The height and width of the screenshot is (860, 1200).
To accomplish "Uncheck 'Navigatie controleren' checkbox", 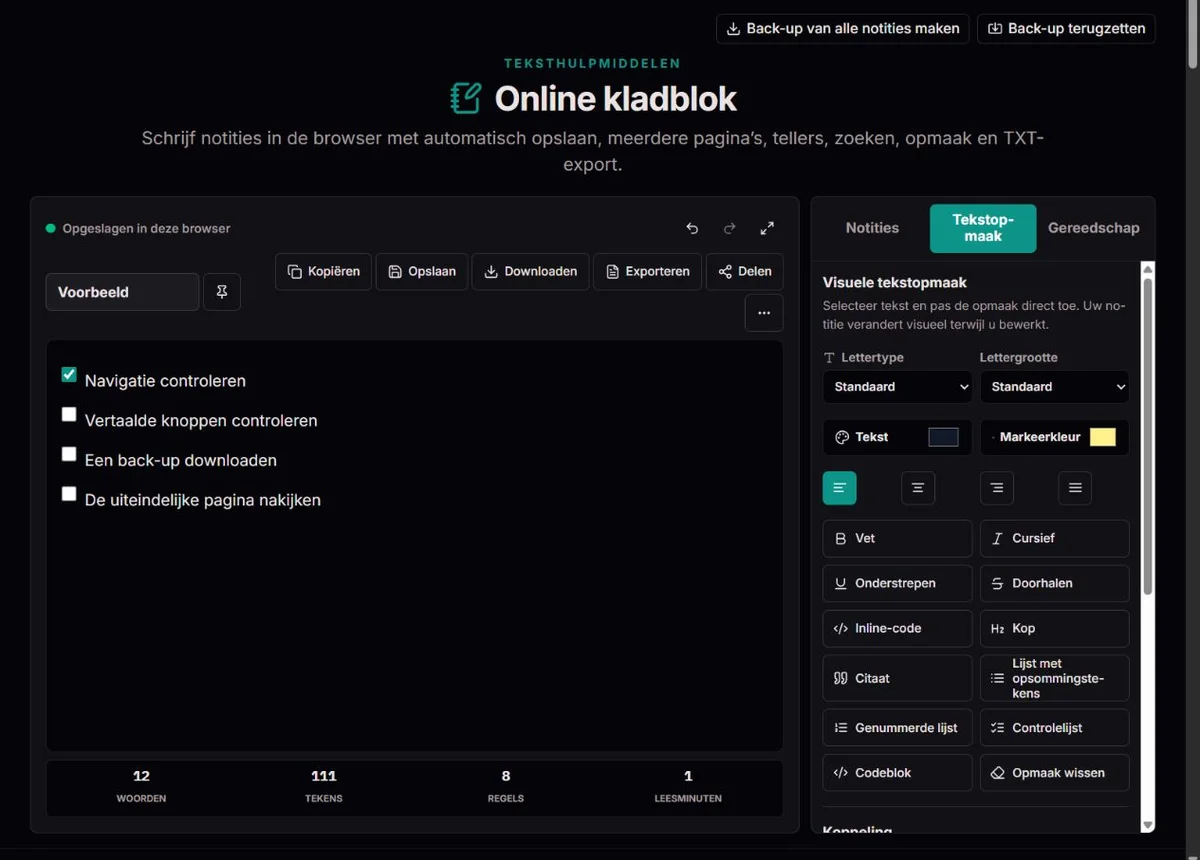I will [69, 375].
